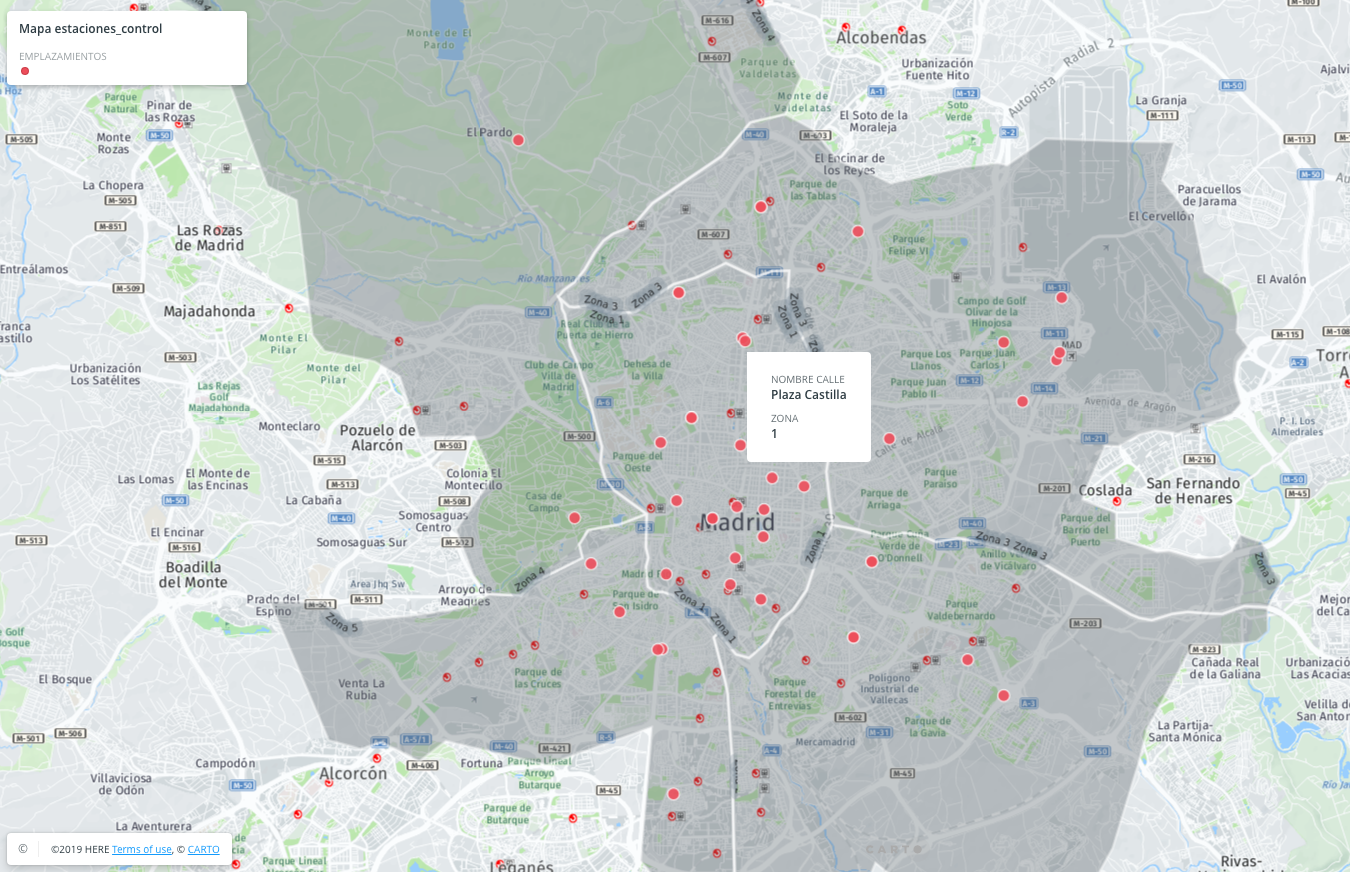Image resolution: width=1350 pixels, height=872 pixels.
Task: Click the Zona 5 boundary label
Action: pos(342,622)
